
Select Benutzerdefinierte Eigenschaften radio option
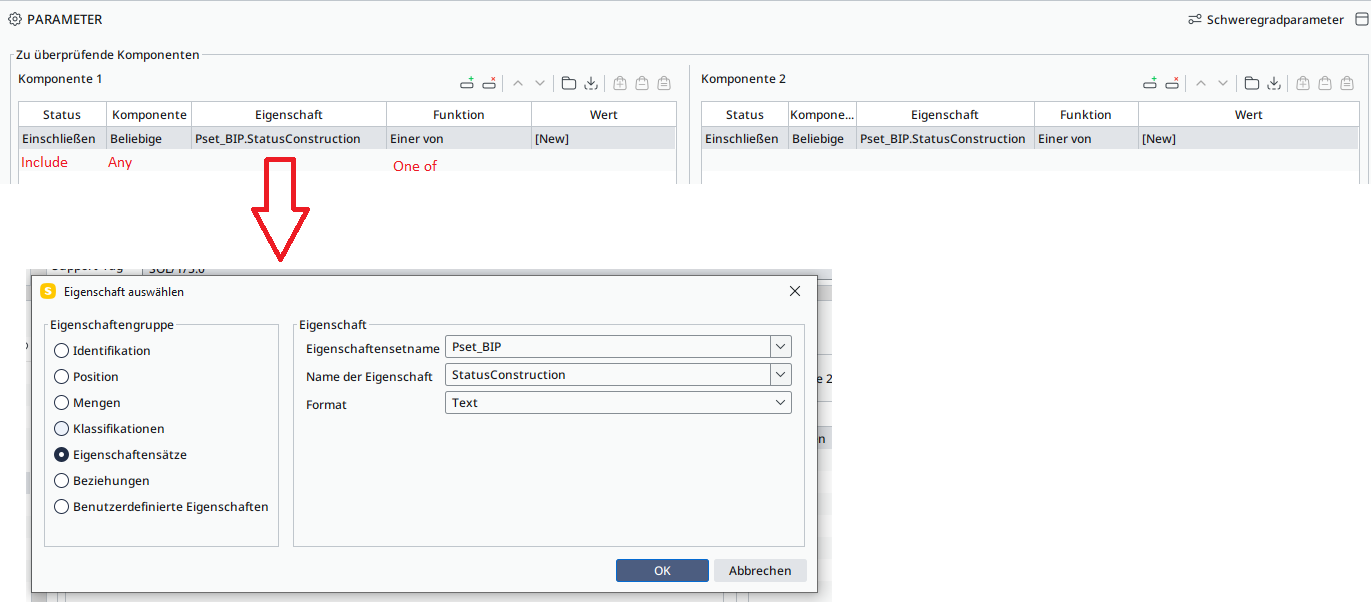click(62, 507)
